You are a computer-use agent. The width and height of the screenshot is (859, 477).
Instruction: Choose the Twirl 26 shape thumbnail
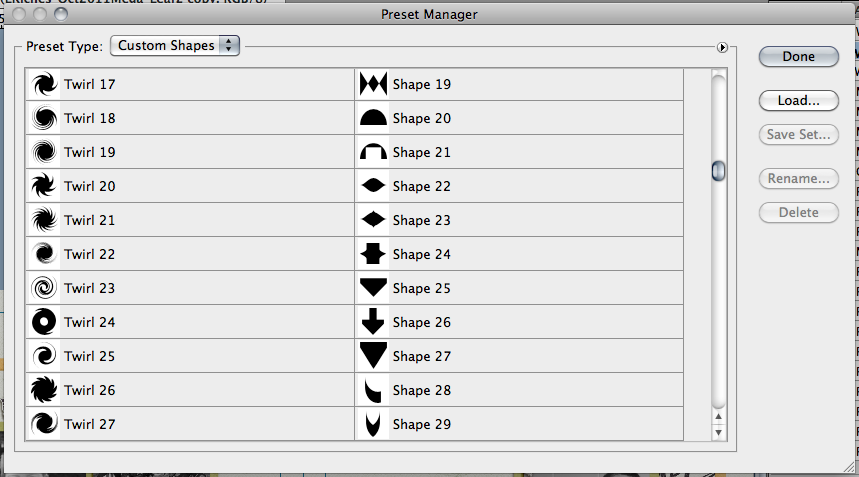(x=44, y=390)
